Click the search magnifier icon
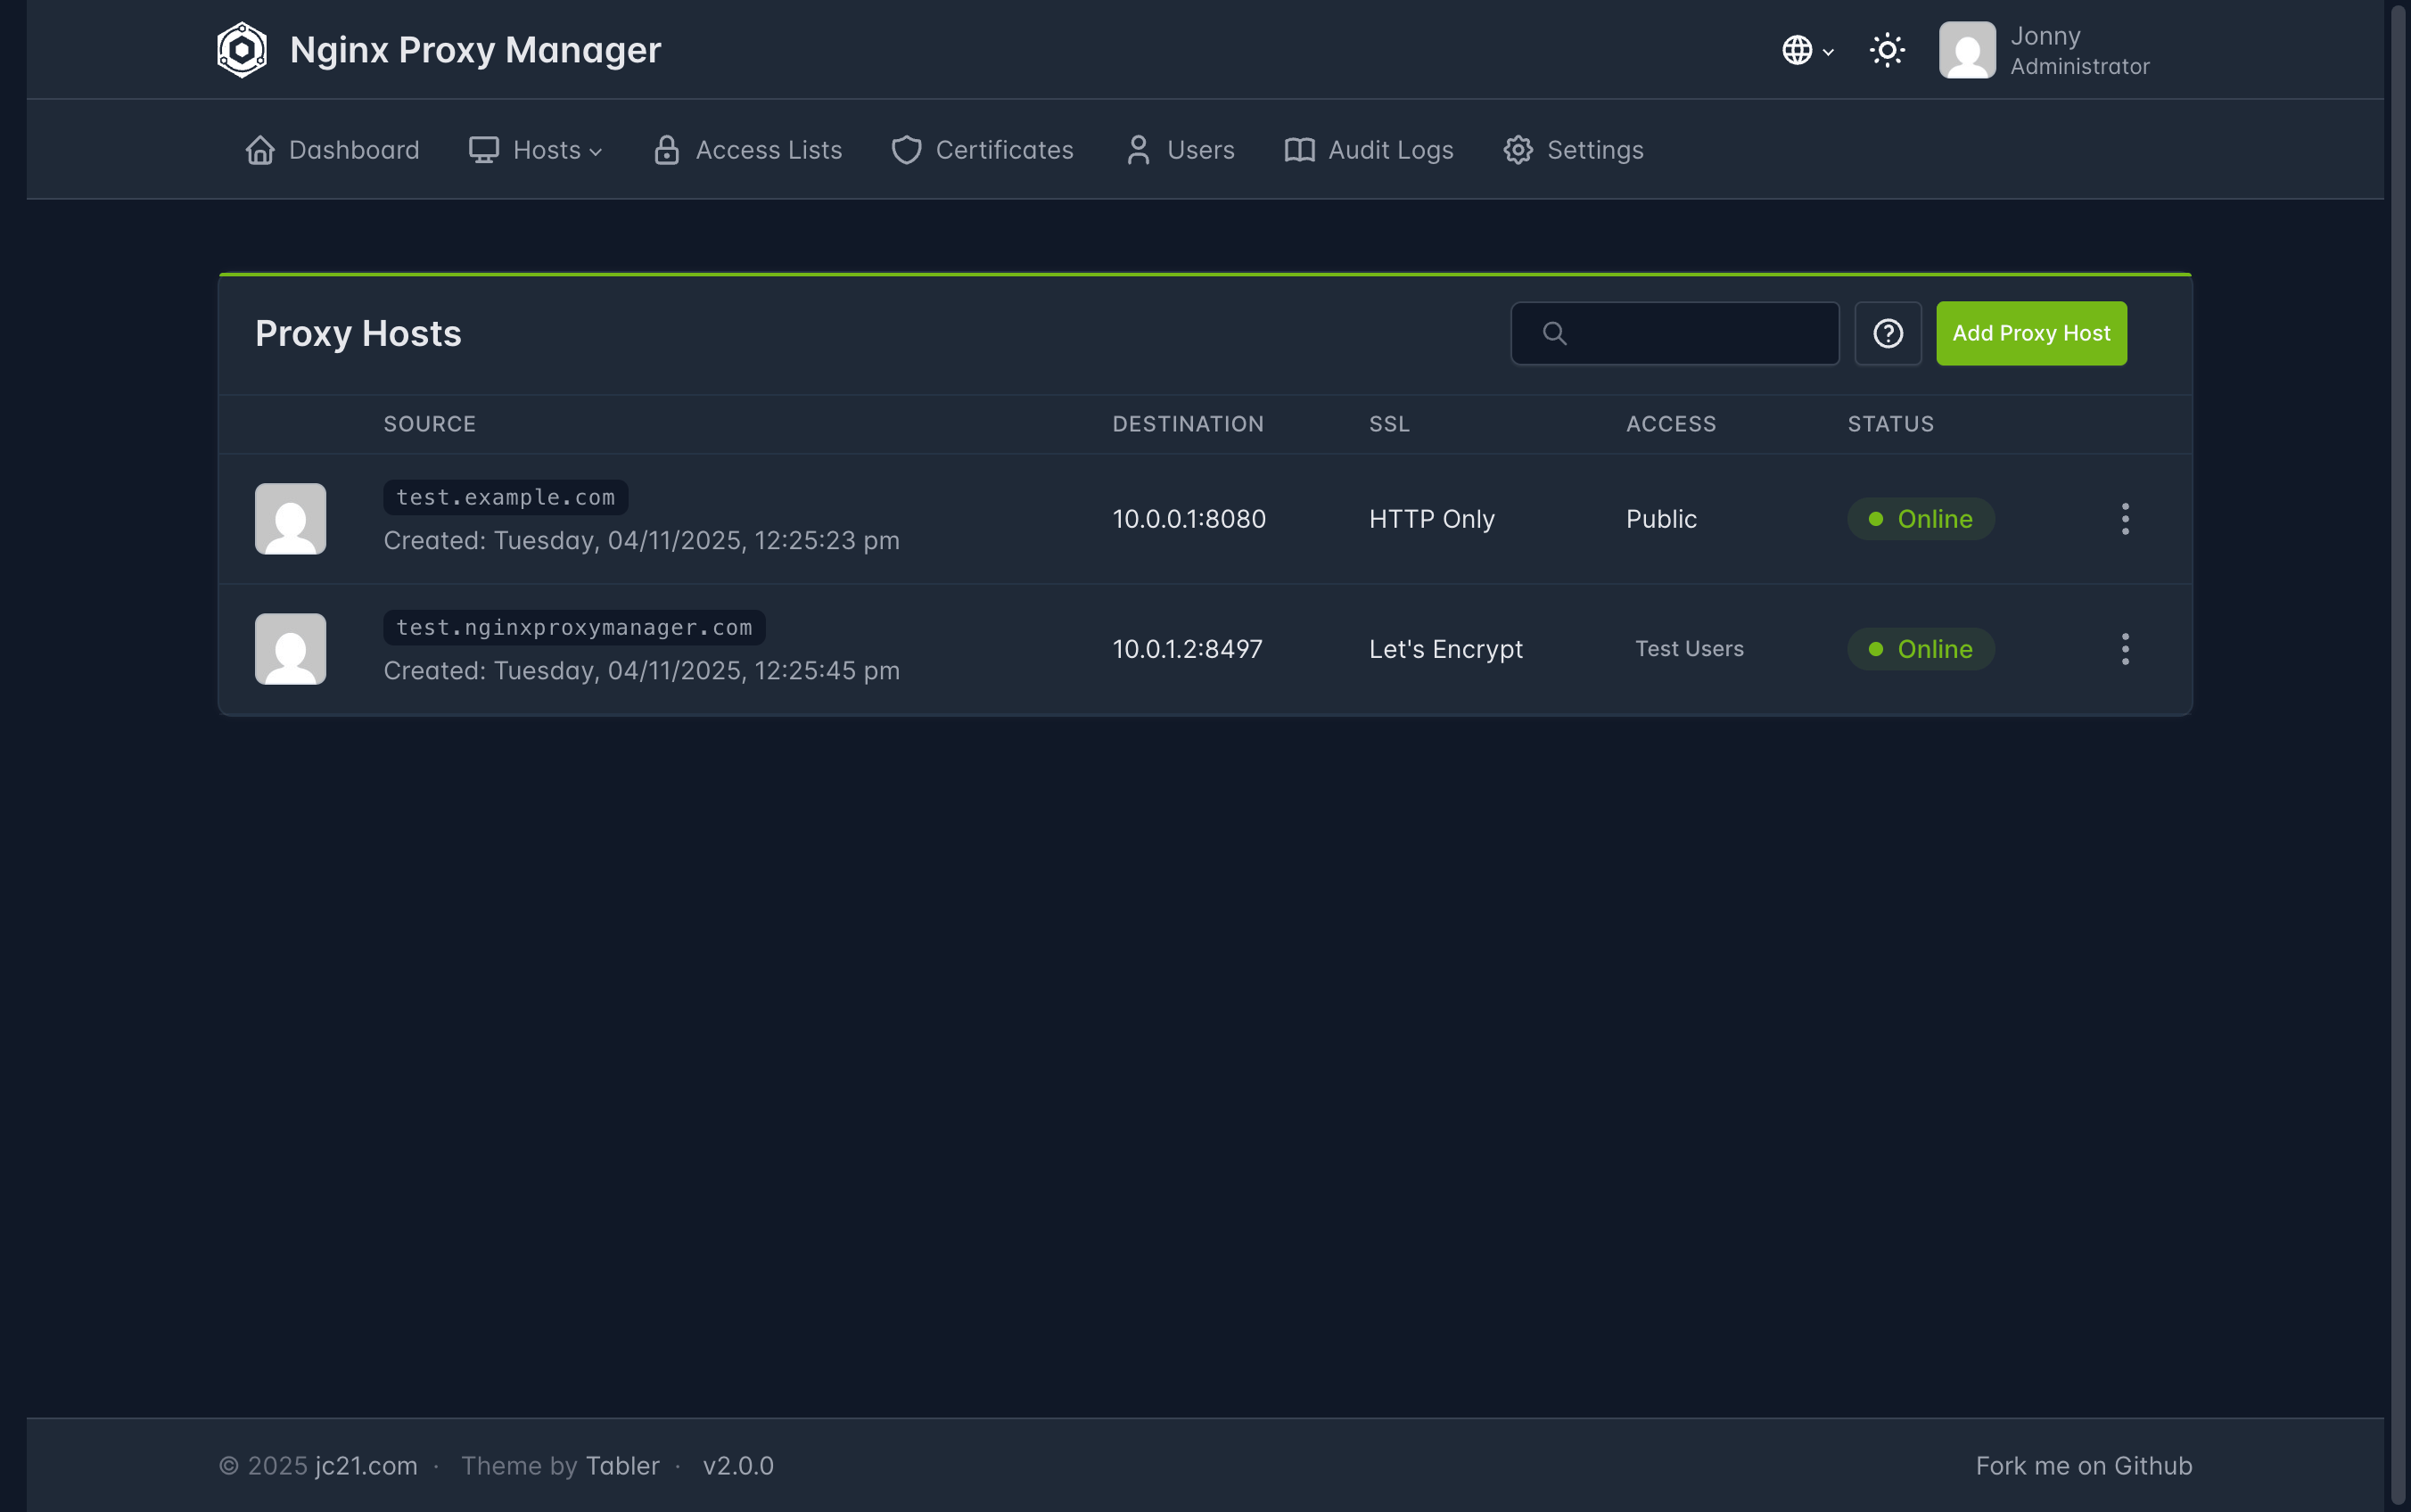This screenshot has height=1512, width=2411. 1554,334
